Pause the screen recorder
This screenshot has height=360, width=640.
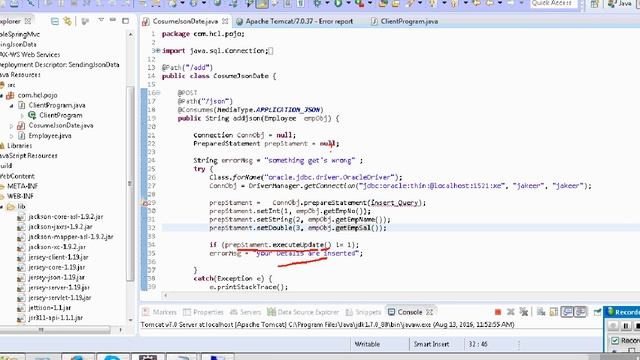(626, 326)
